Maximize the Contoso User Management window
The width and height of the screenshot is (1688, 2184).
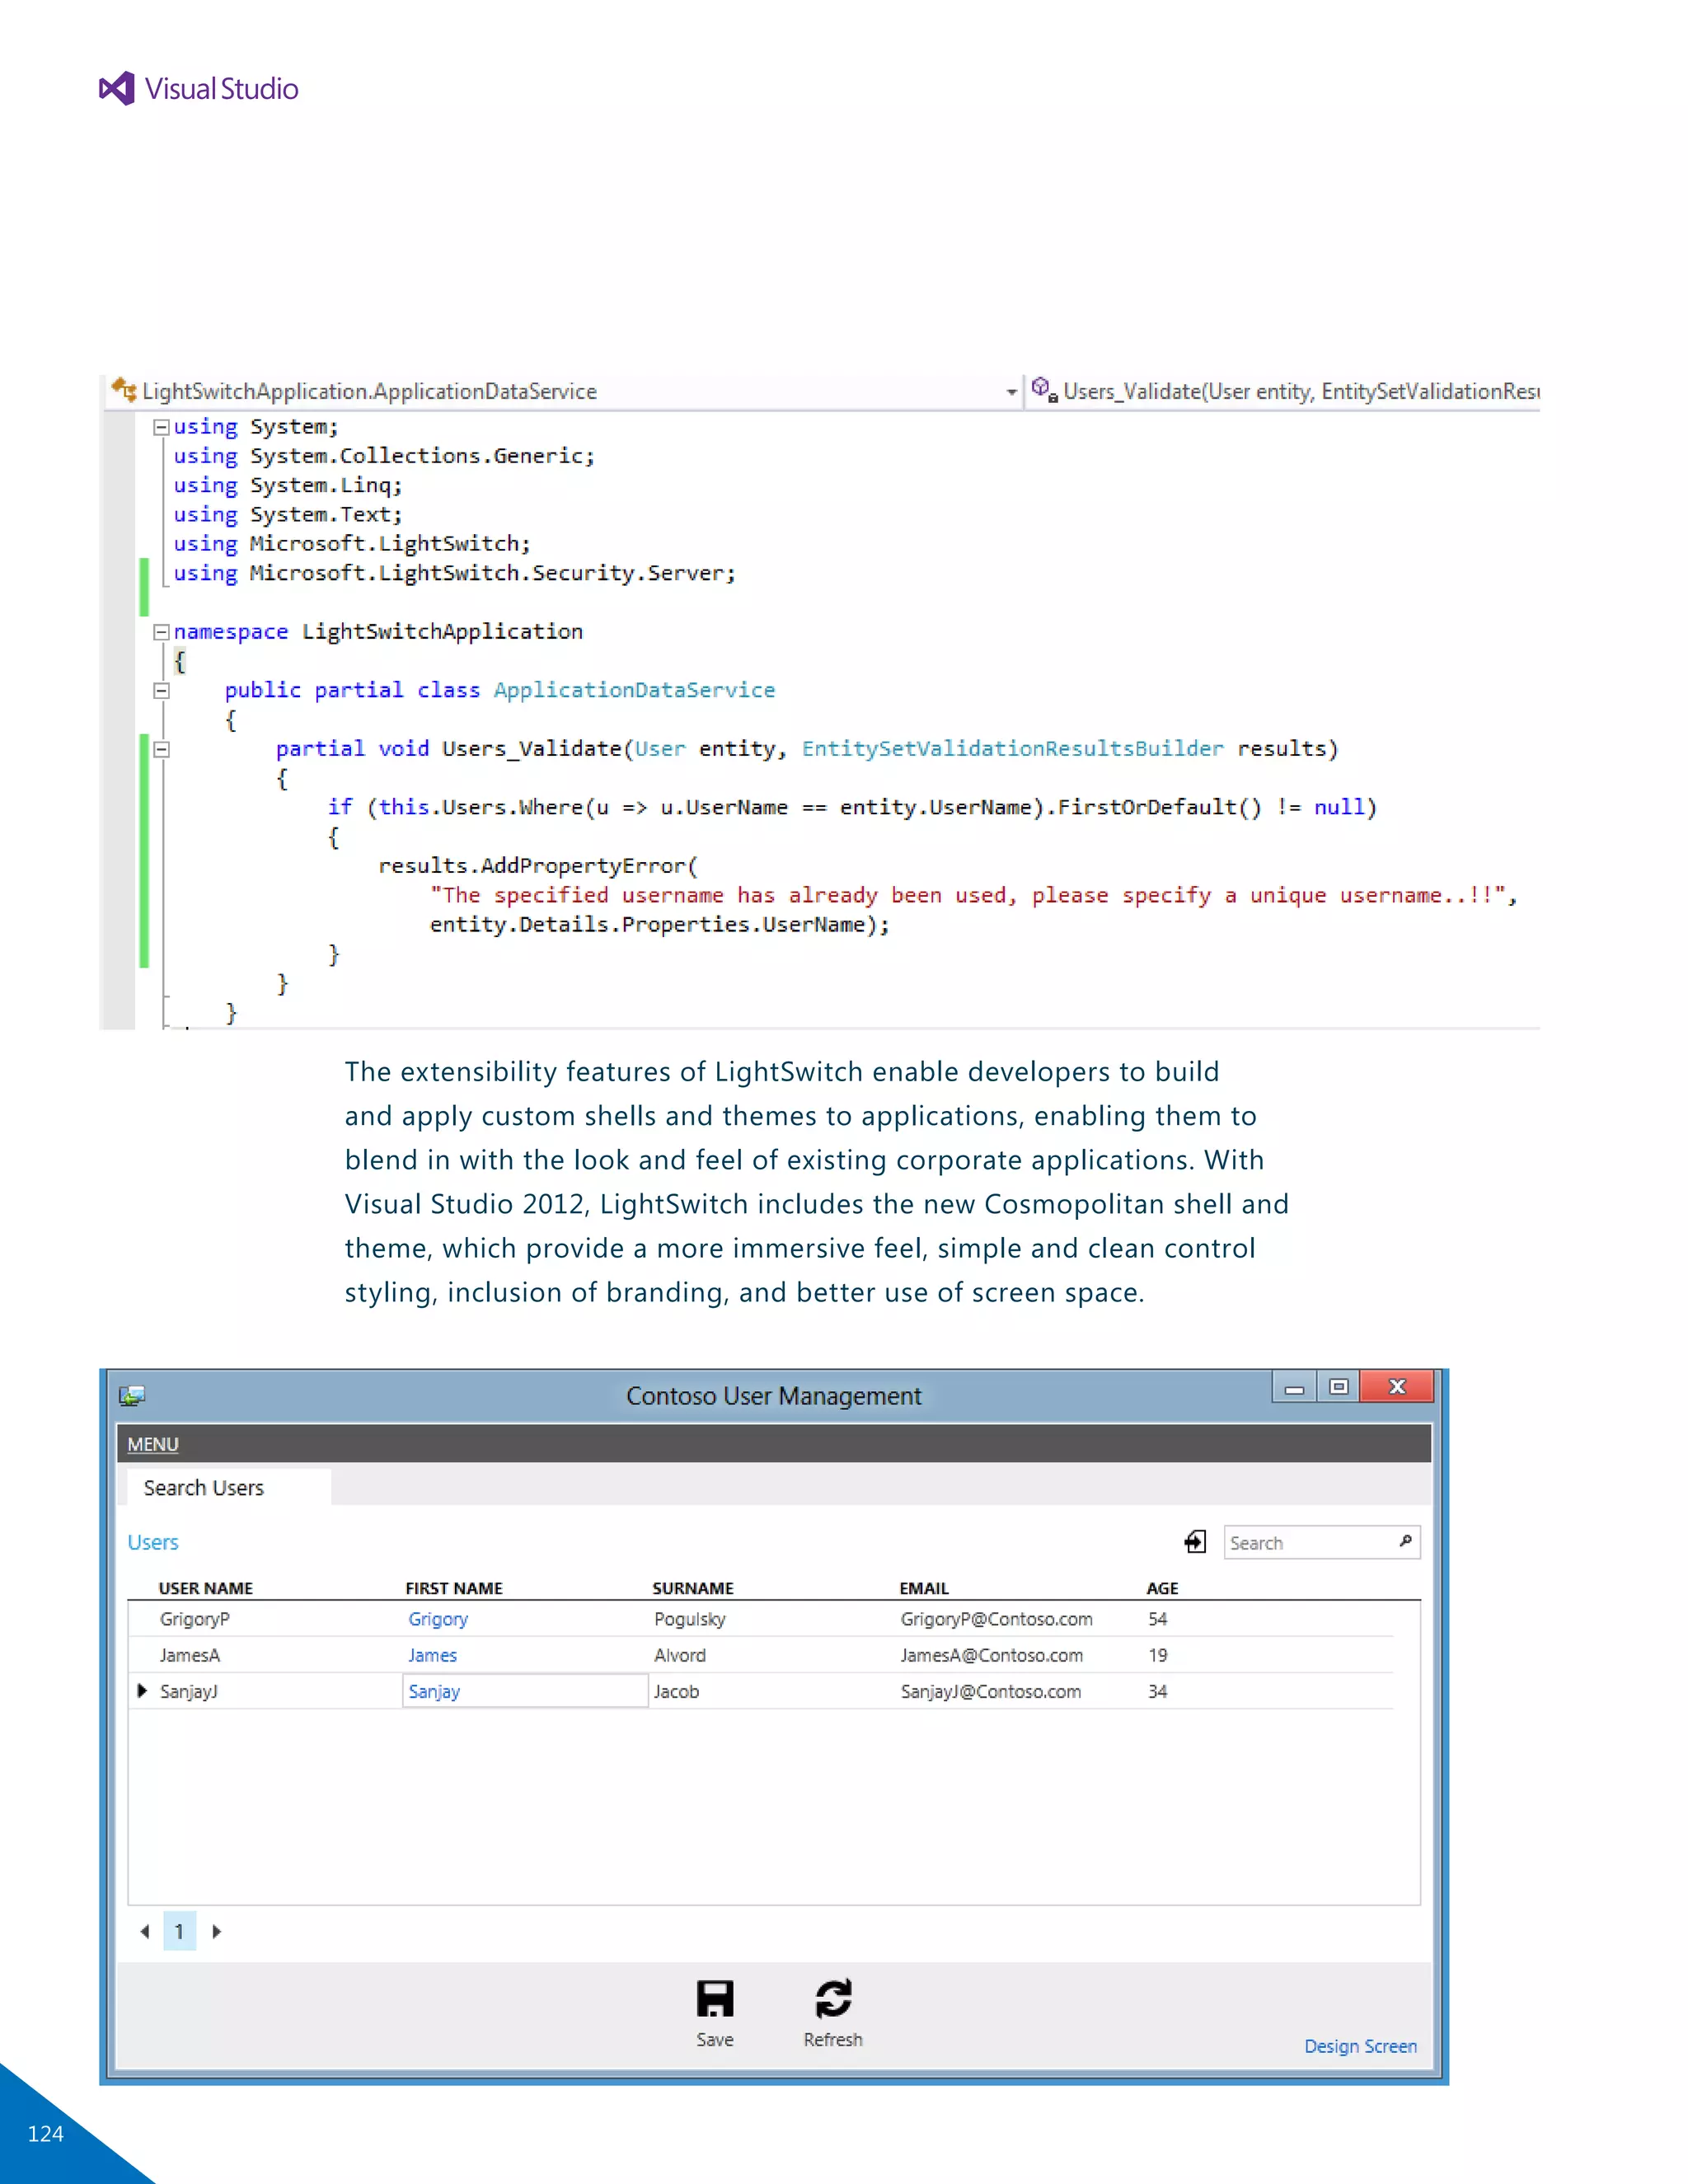[1338, 1387]
